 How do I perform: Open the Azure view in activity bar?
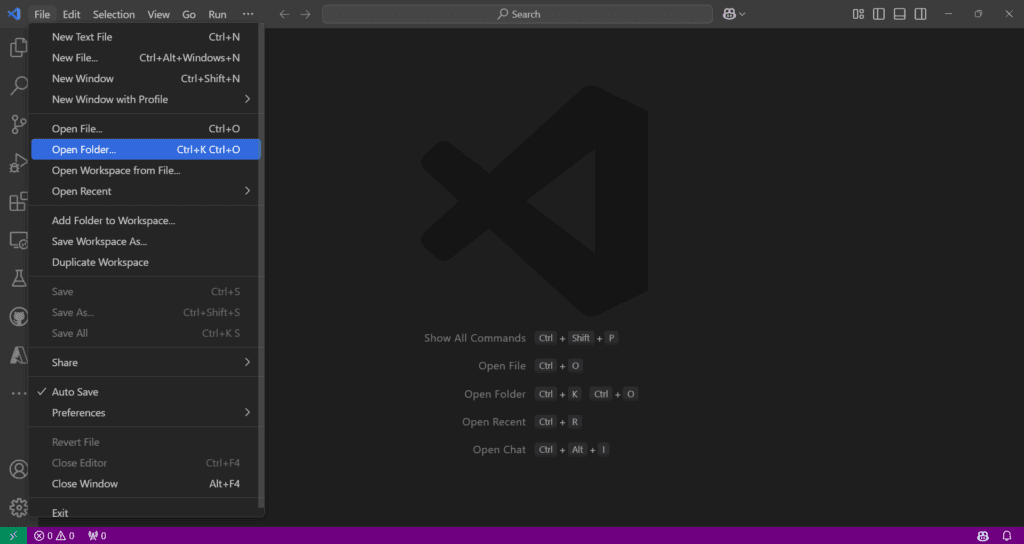click(18, 355)
